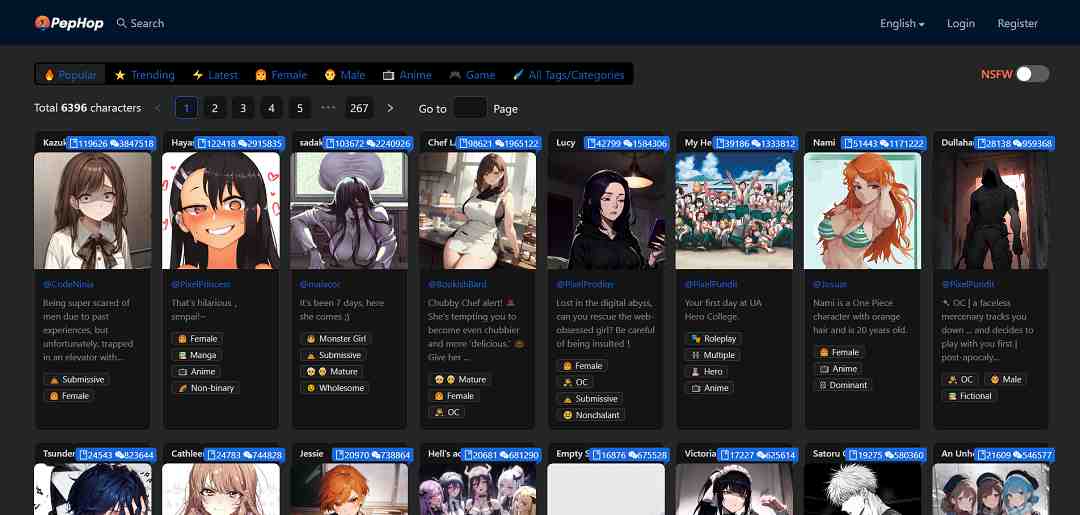
Task: Toggle the NSFW switch
Action: coord(1032,74)
